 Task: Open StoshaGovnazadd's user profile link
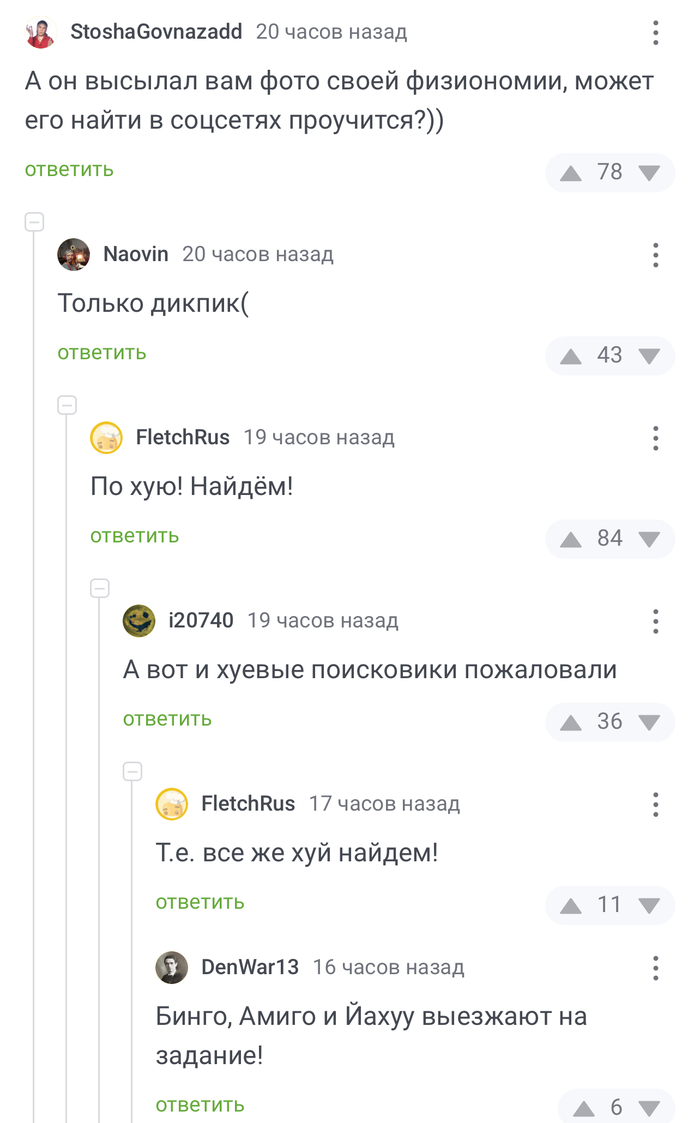156,32
